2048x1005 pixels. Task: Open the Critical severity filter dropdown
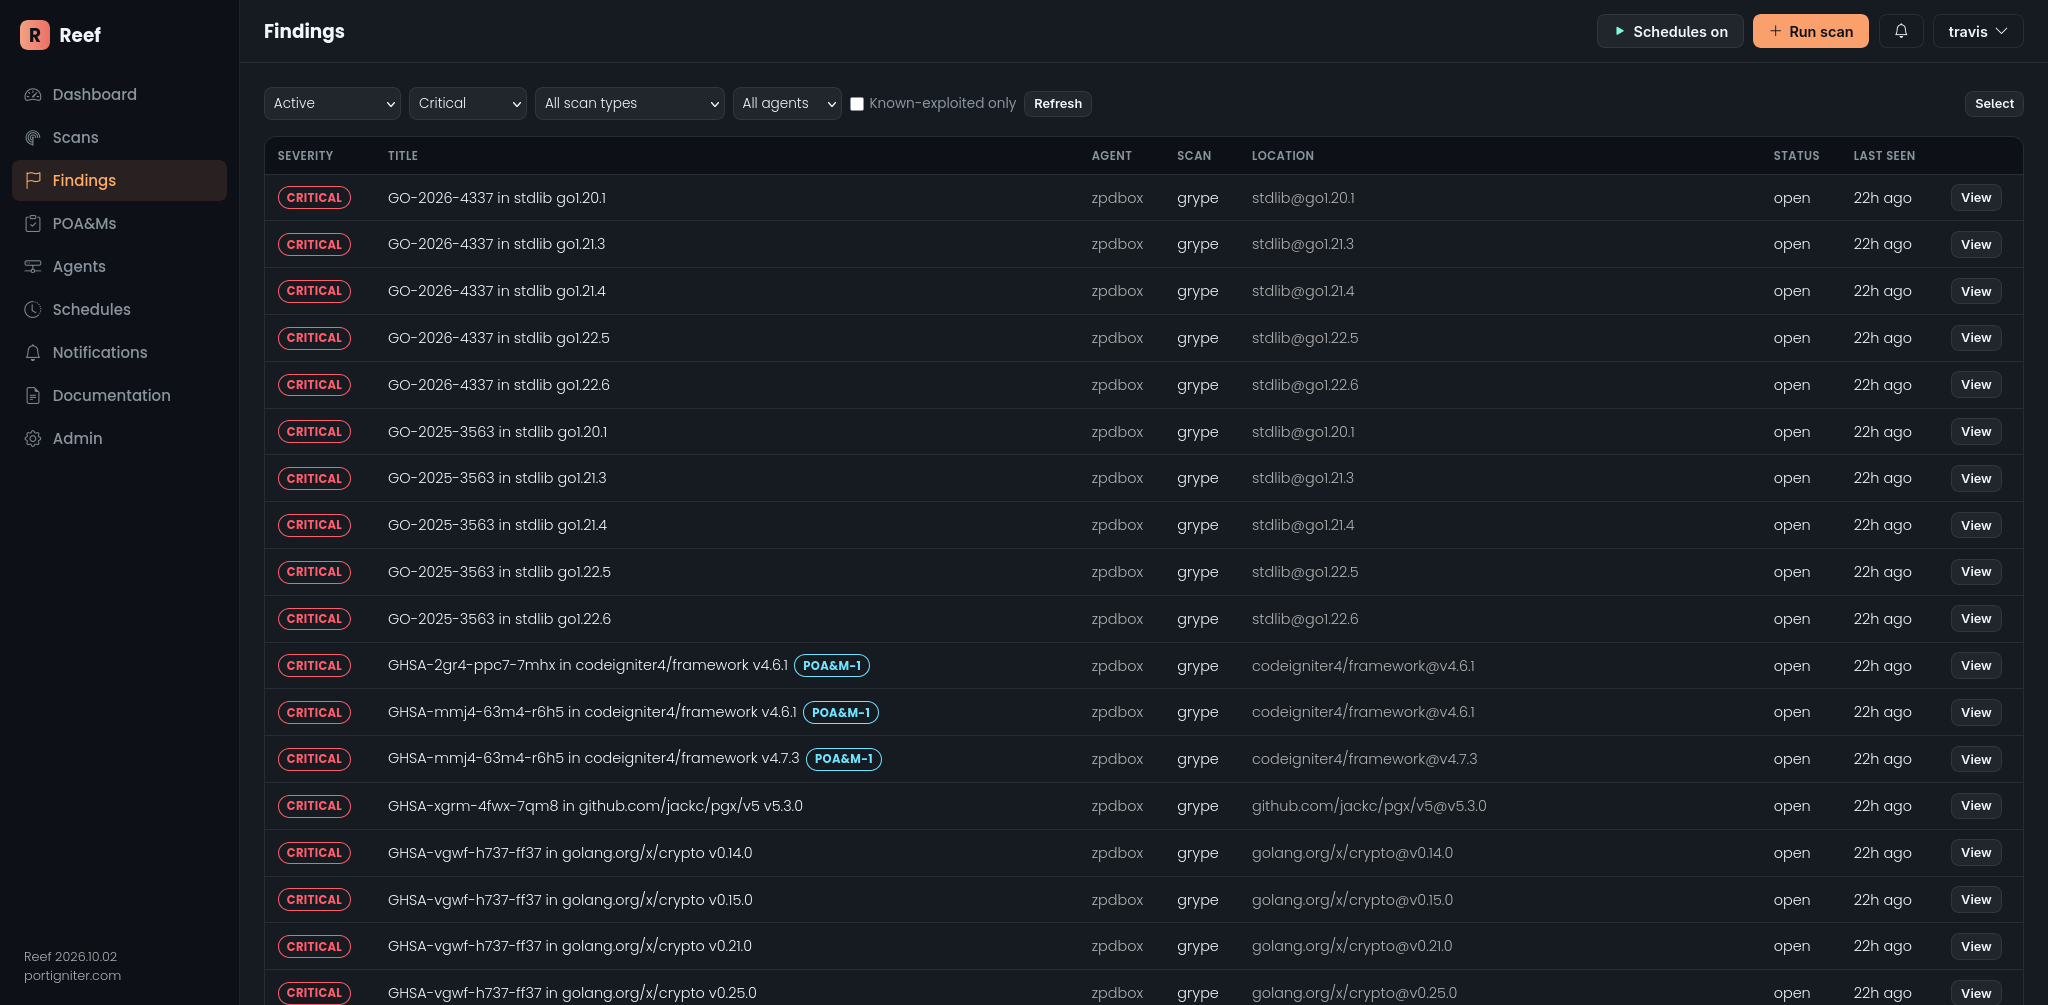click(467, 103)
